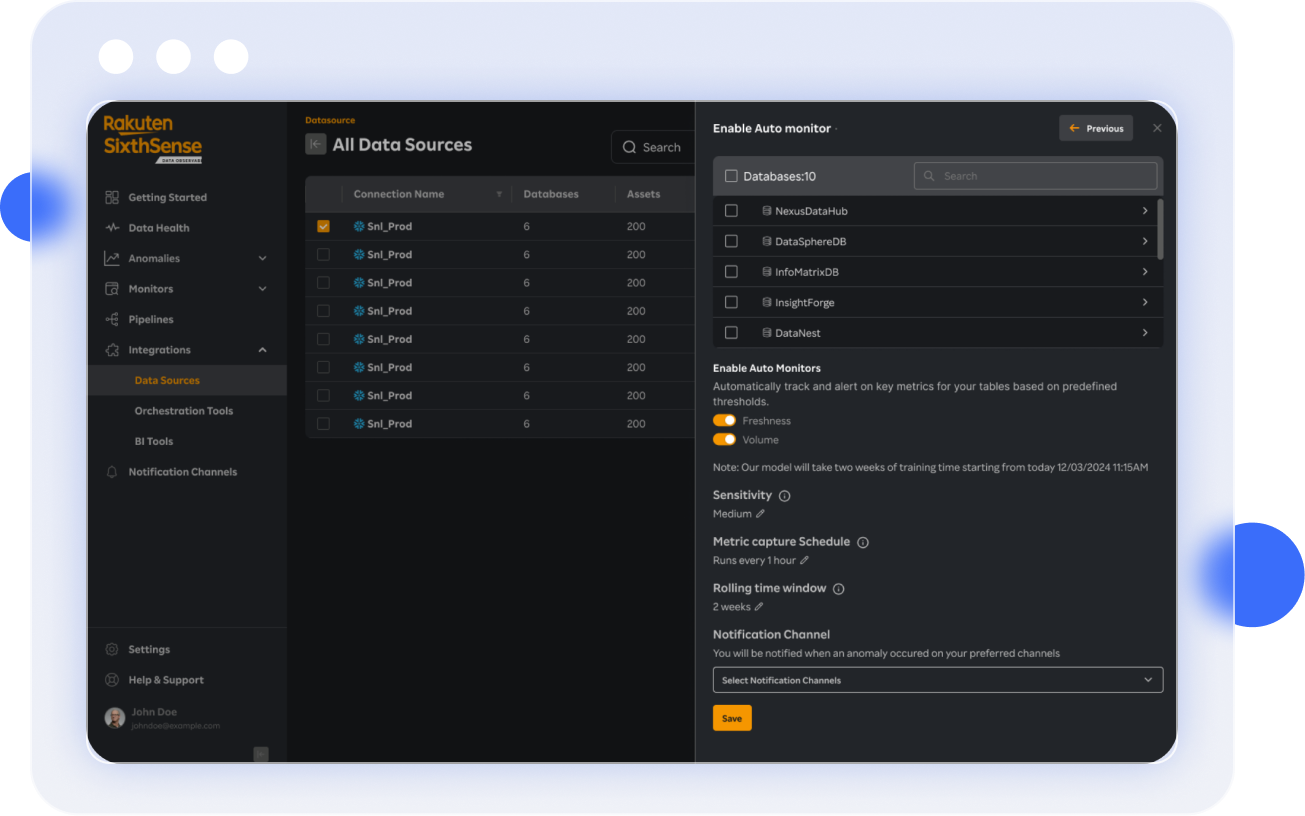Image resolution: width=1305 pixels, height=816 pixels.
Task: Check the NexusDataHub checkbox
Action: tap(731, 211)
